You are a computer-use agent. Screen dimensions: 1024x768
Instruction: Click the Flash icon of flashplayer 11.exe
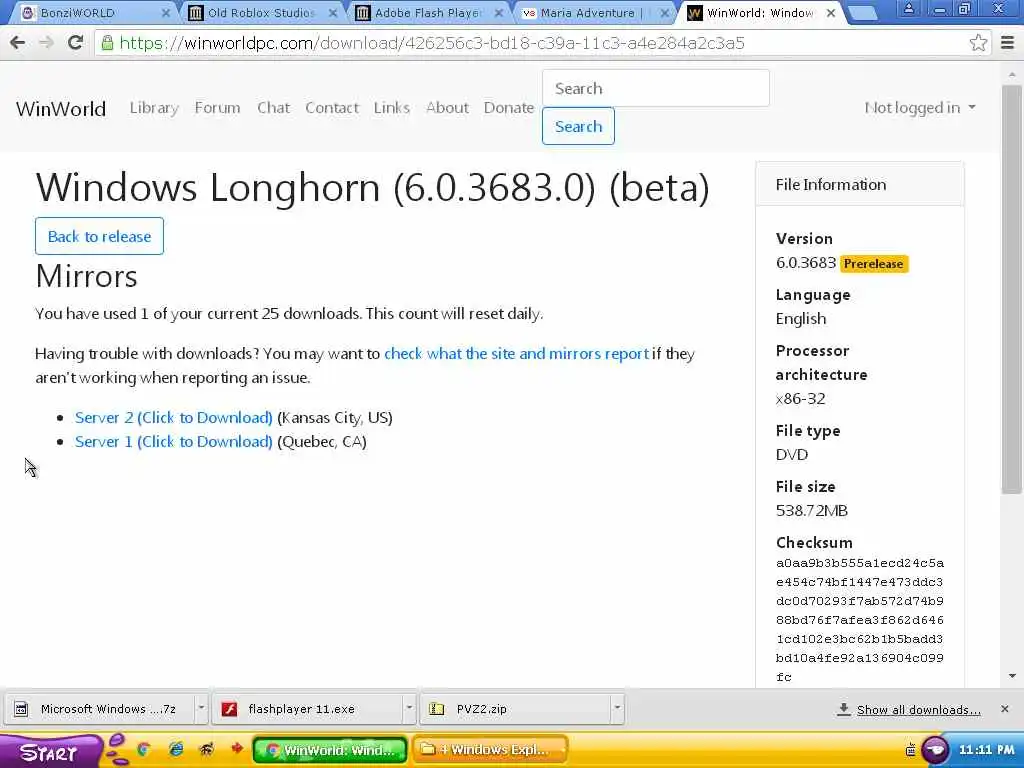(x=229, y=709)
